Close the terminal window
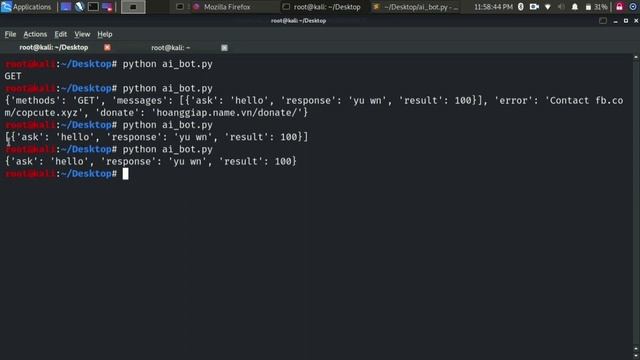 click(636, 21)
